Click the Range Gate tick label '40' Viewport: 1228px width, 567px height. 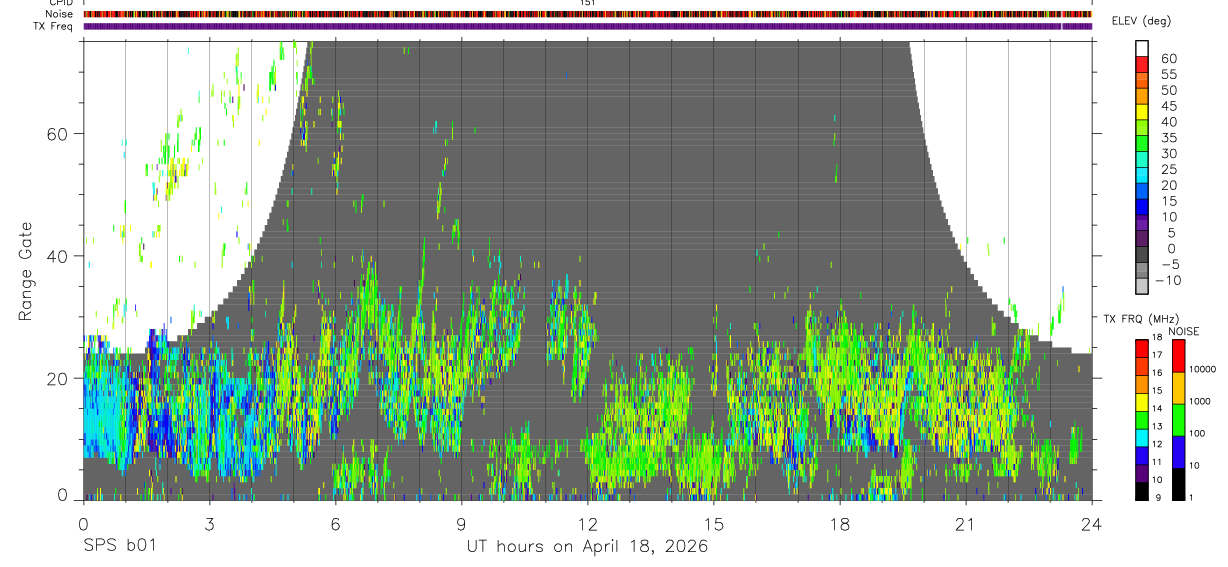tap(58, 256)
